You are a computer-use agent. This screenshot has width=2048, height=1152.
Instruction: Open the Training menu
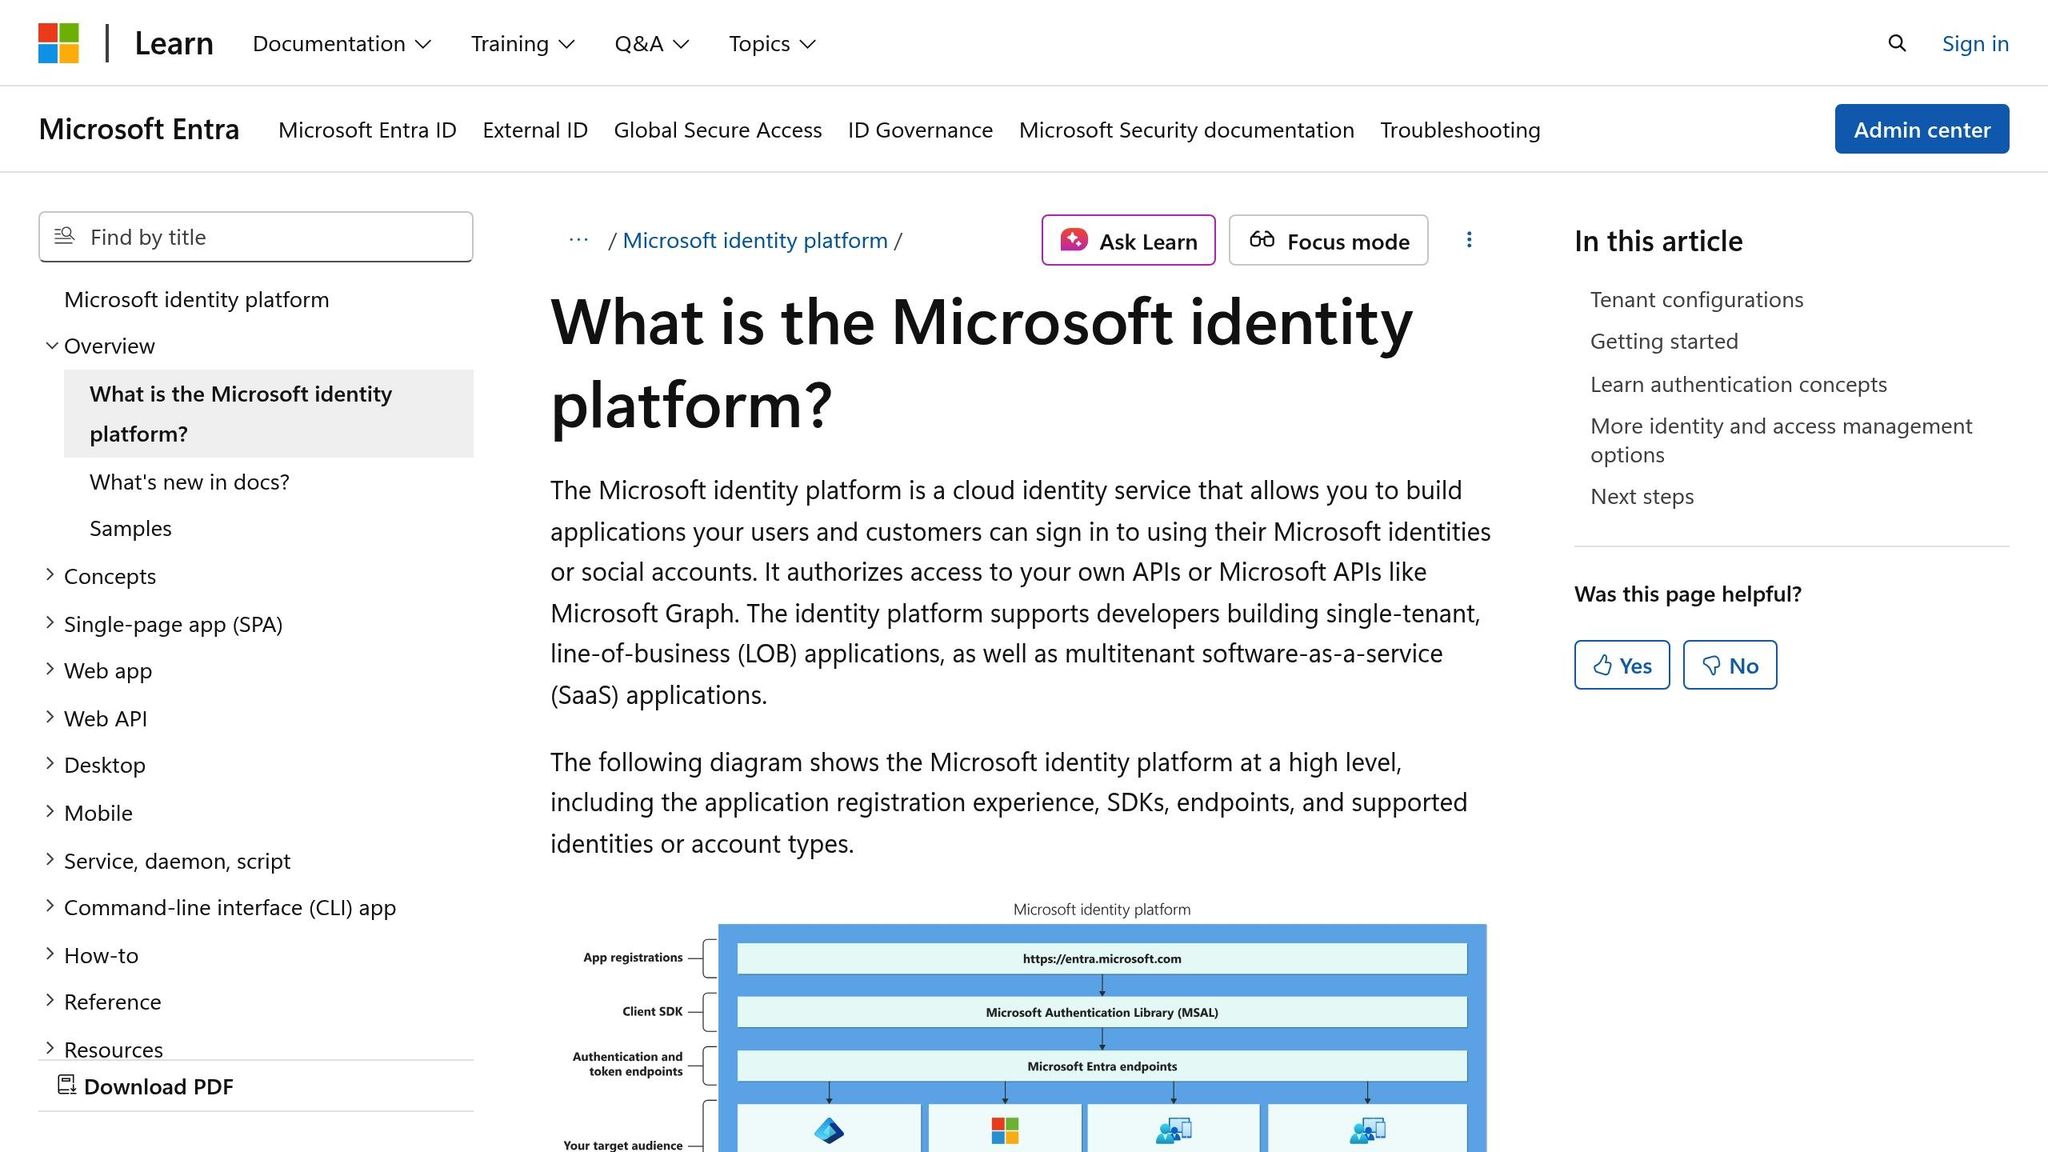521,43
